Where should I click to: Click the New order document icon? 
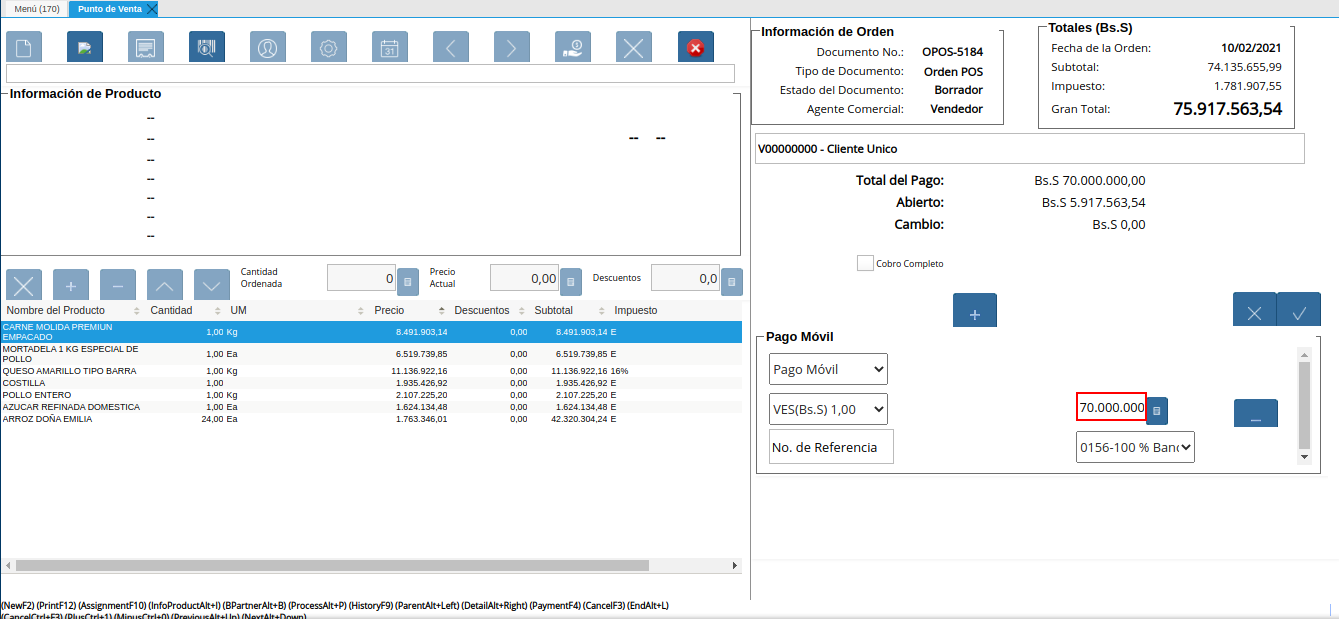24,47
